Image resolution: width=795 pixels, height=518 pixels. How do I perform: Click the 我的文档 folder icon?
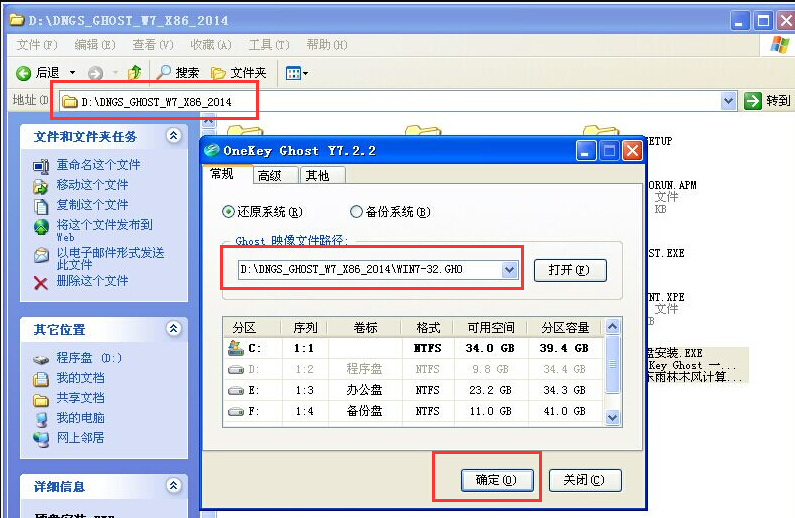pos(41,379)
